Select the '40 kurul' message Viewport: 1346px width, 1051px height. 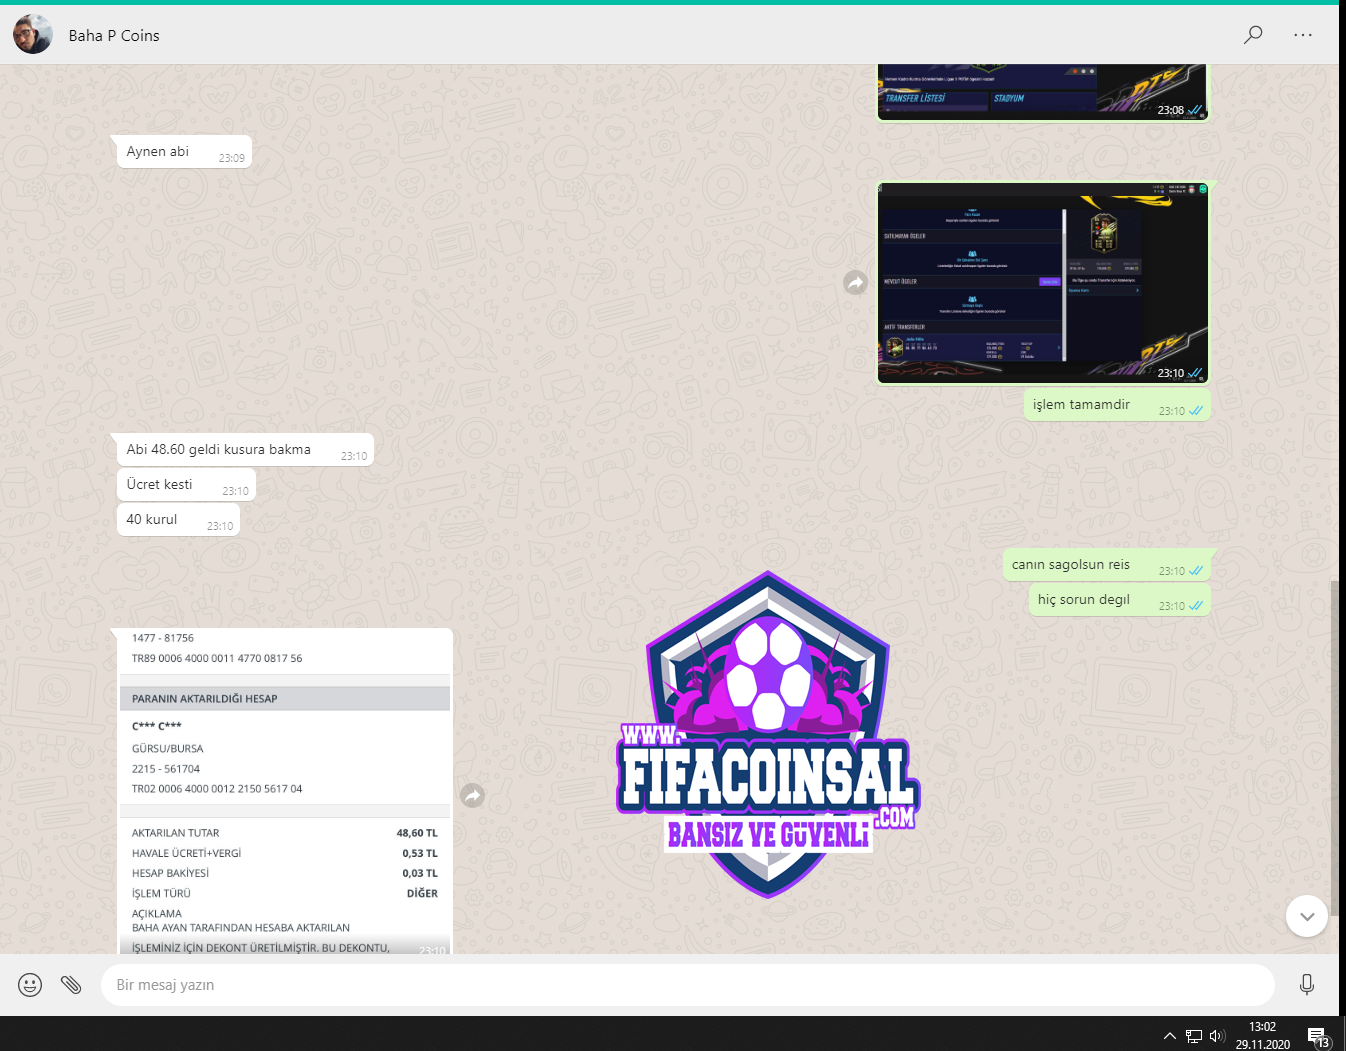(x=178, y=520)
